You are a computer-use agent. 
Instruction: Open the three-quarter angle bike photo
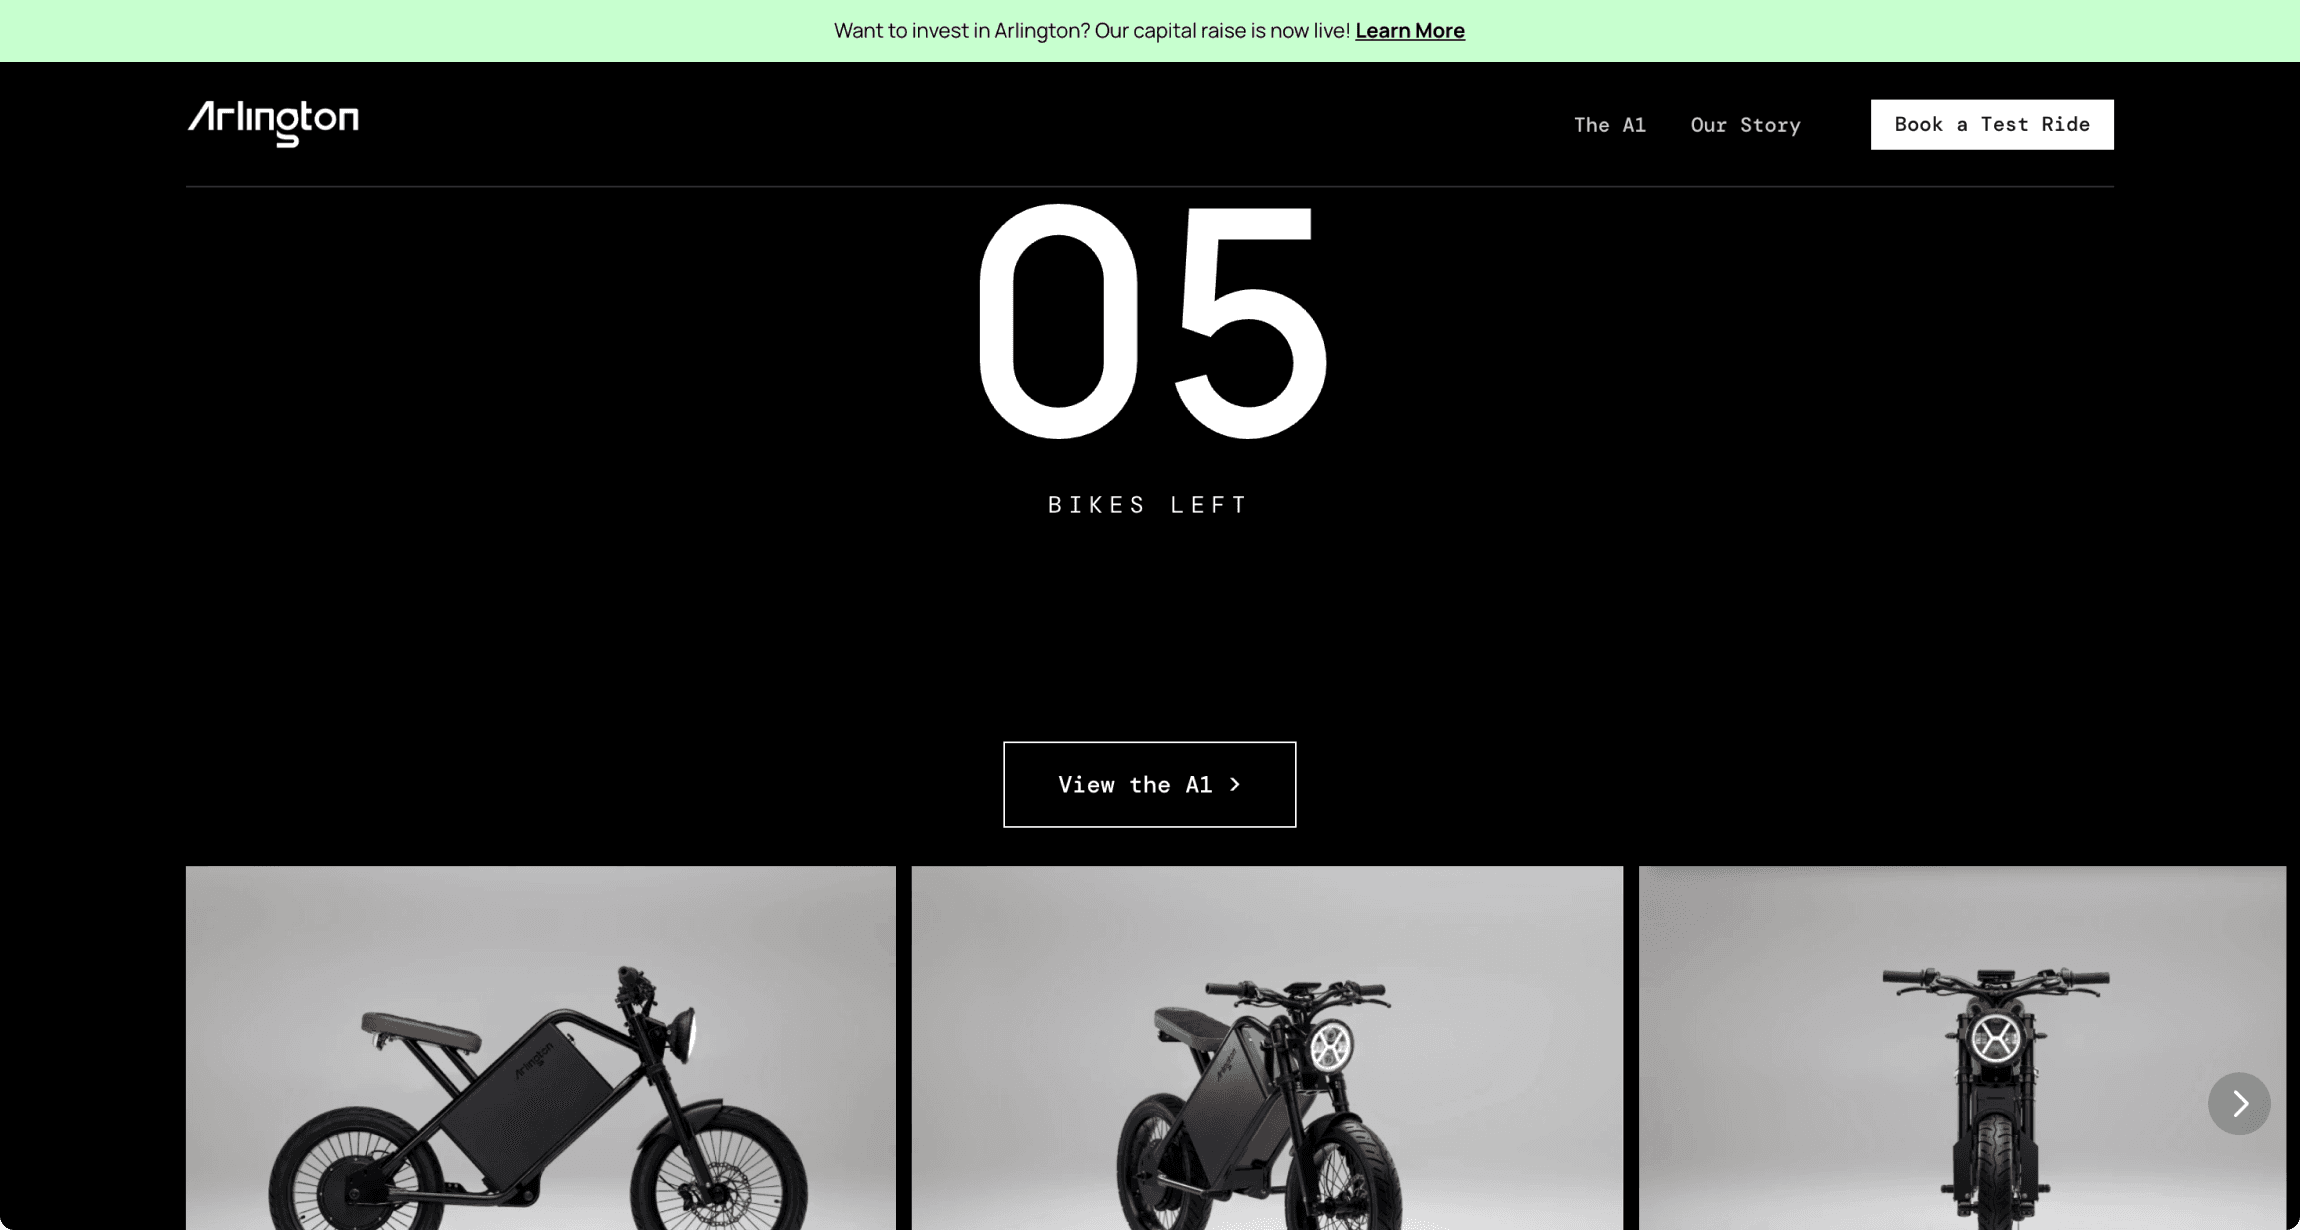click(x=1267, y=1048)
